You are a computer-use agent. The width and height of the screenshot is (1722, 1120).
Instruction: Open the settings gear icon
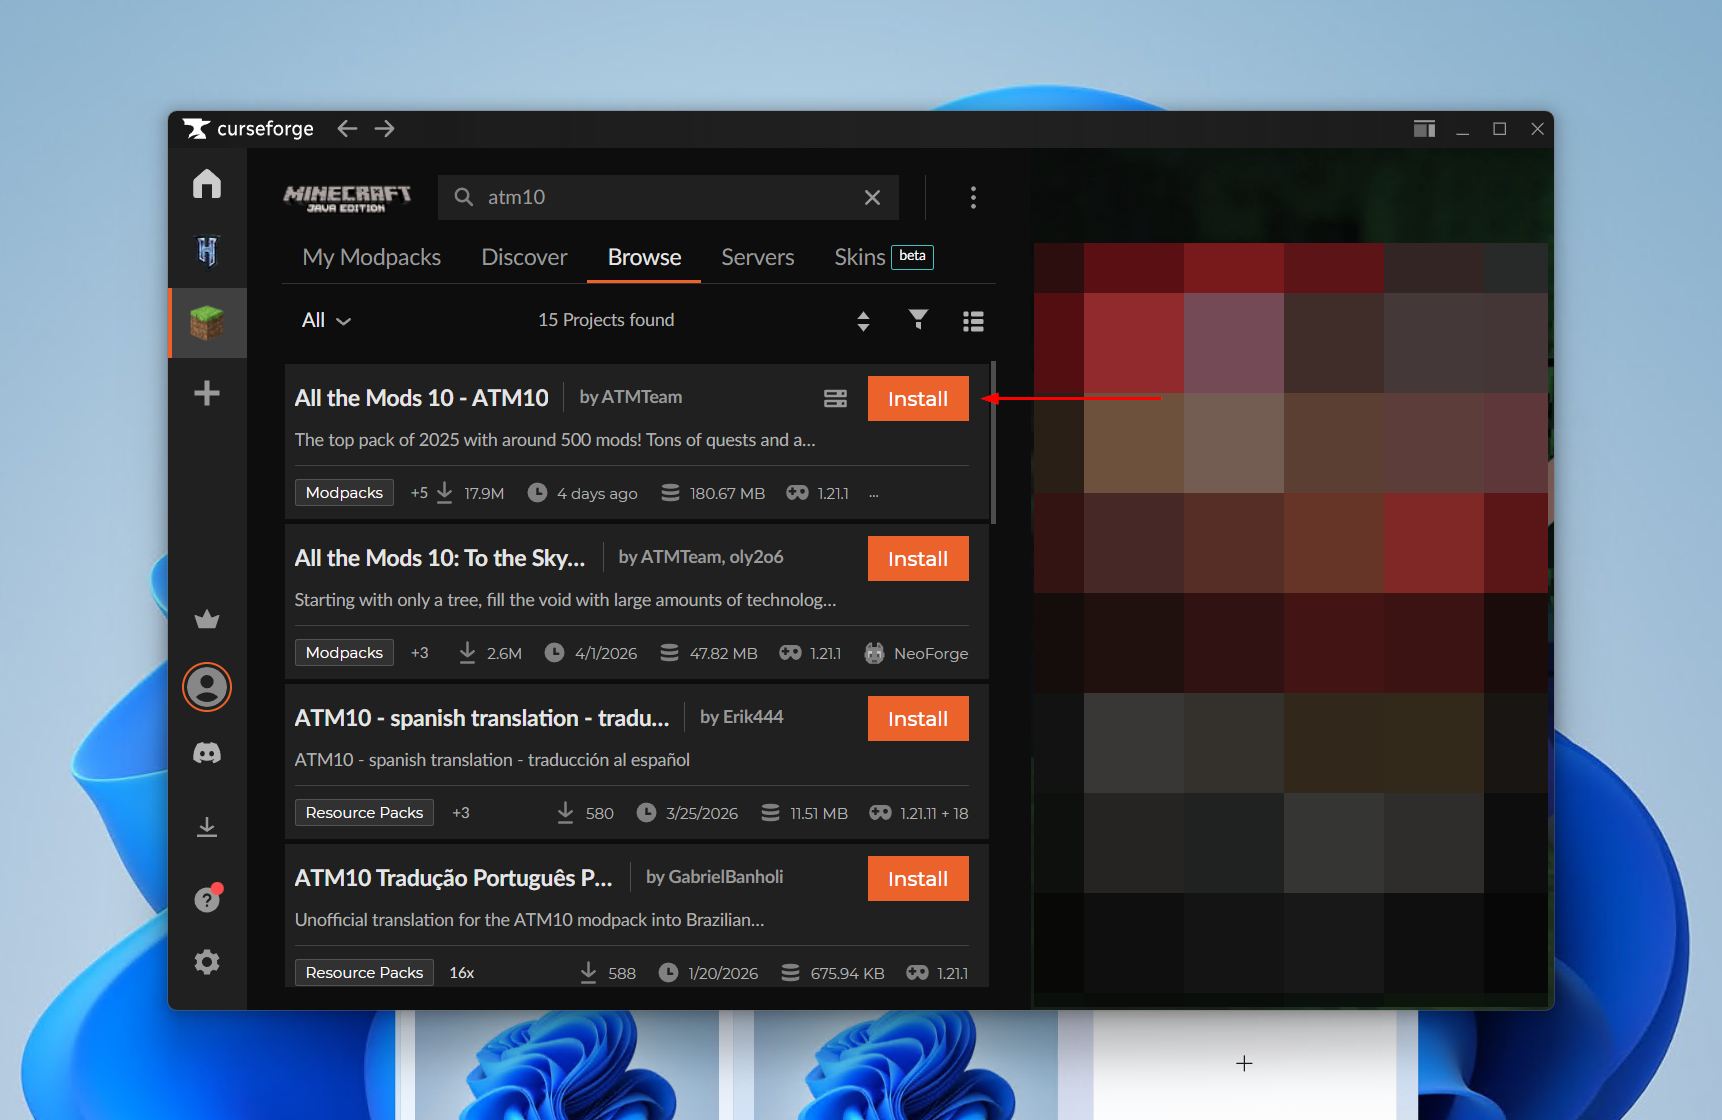[207, 962]
